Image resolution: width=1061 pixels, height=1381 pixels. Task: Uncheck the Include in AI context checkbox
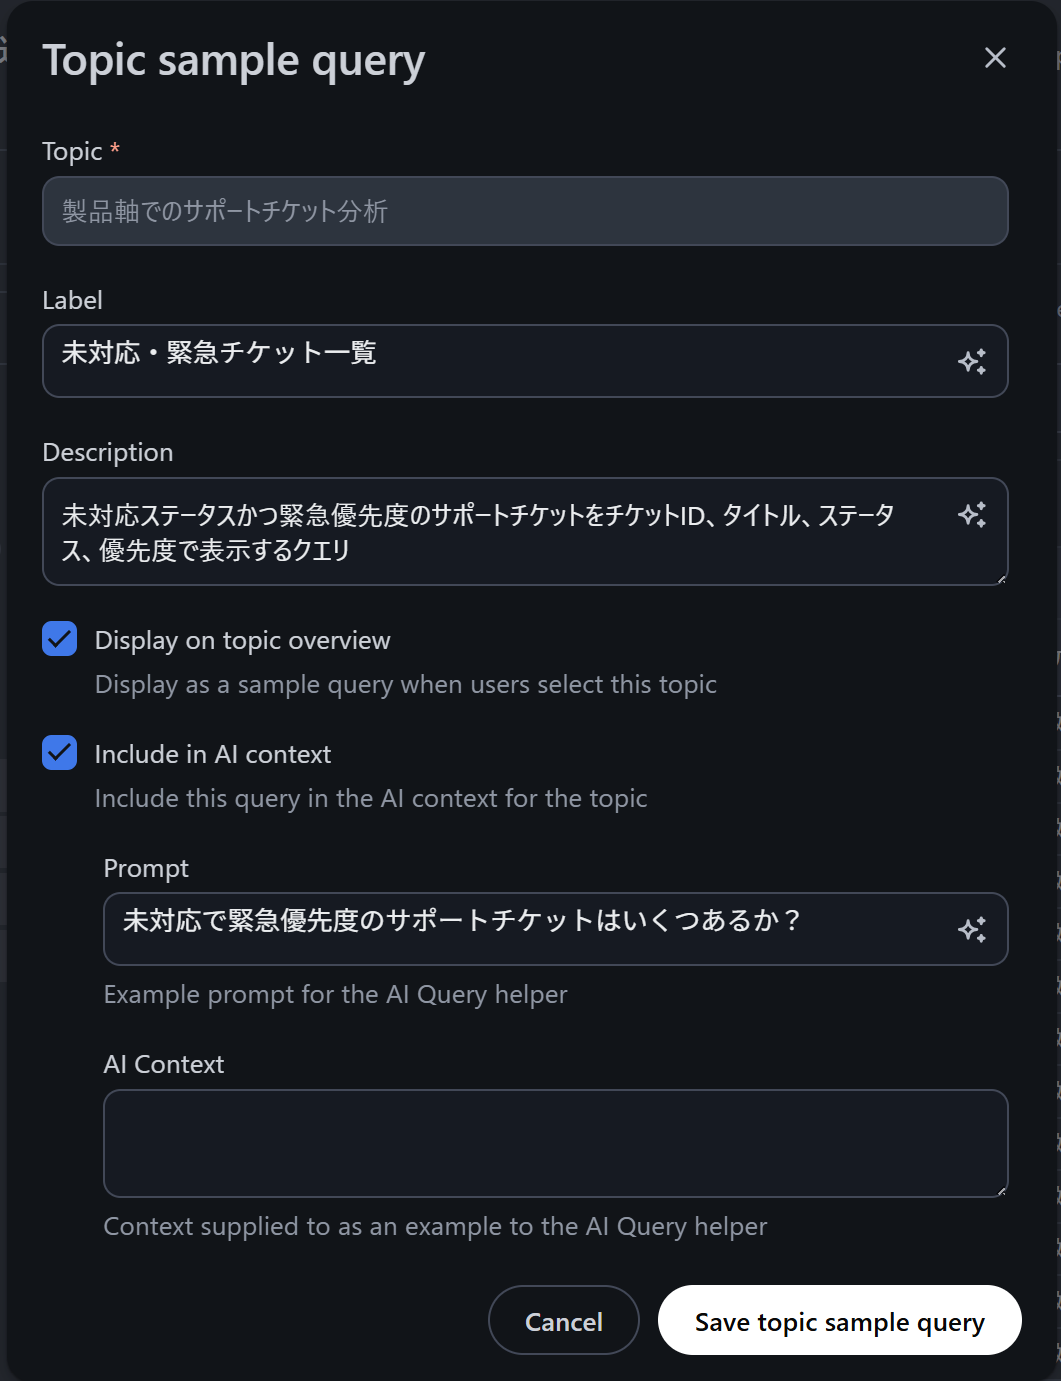(60, 753)
